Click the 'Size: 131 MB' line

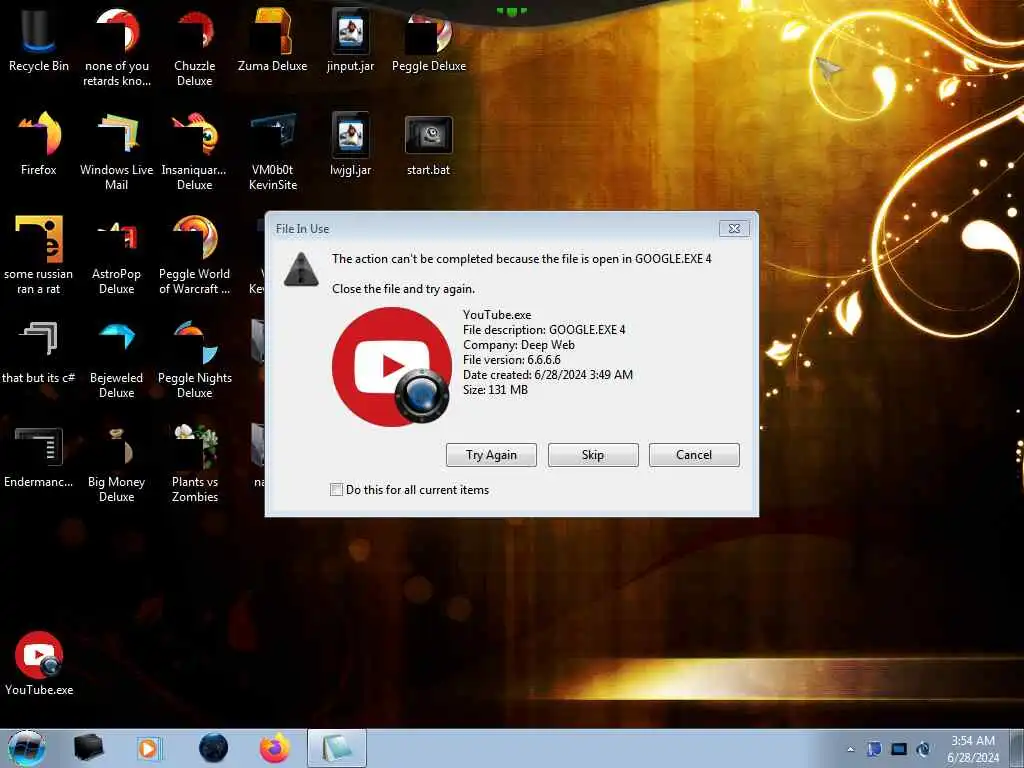495,390
